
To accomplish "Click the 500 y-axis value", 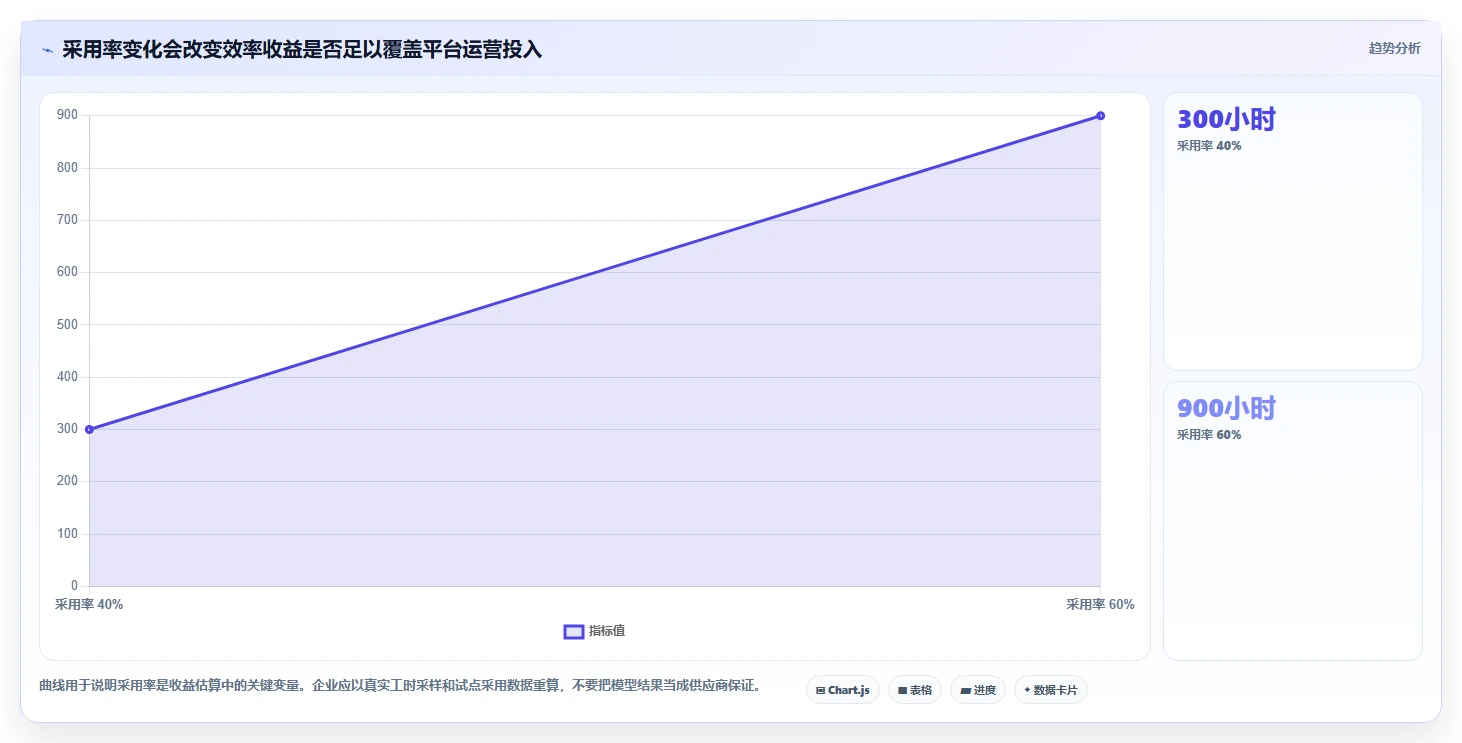I will 67,325.
